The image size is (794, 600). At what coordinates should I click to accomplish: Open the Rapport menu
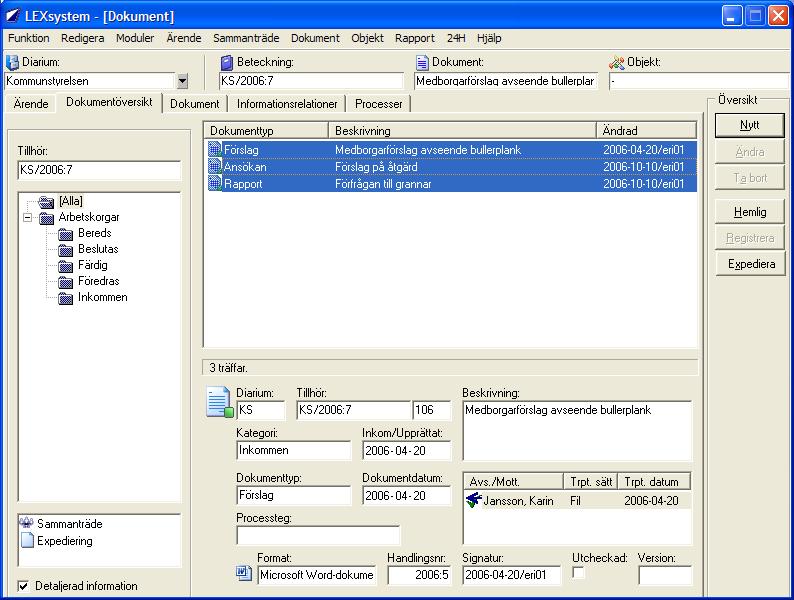tap(415, 38)
